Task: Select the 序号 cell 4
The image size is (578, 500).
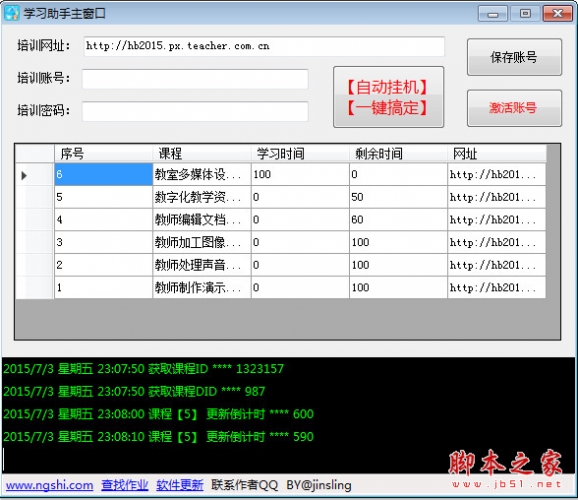Action: coord(104,220)
